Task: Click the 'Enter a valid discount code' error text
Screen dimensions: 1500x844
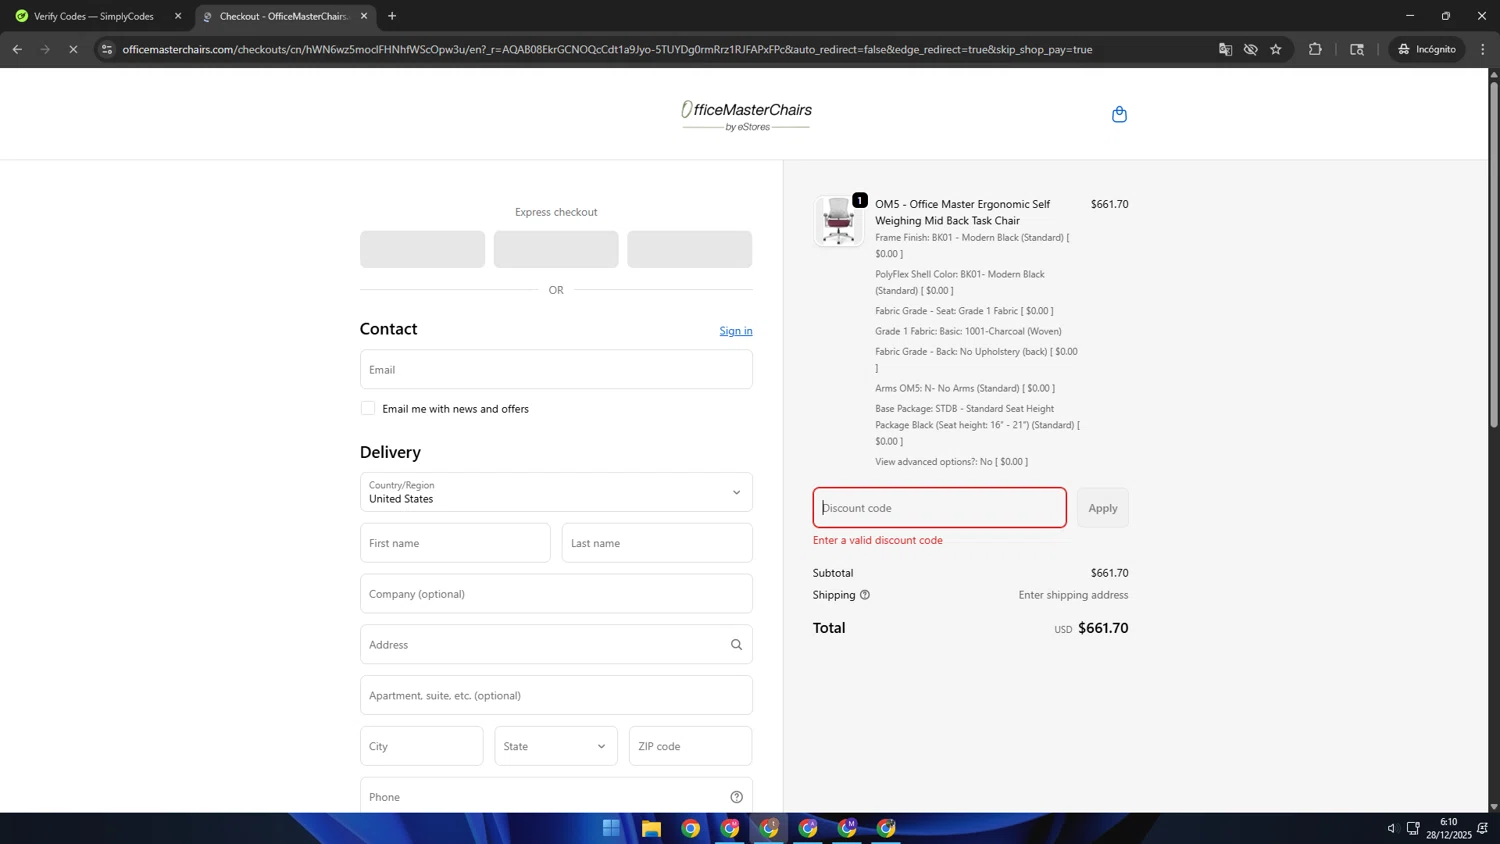Action: click(x=878, y=540)
